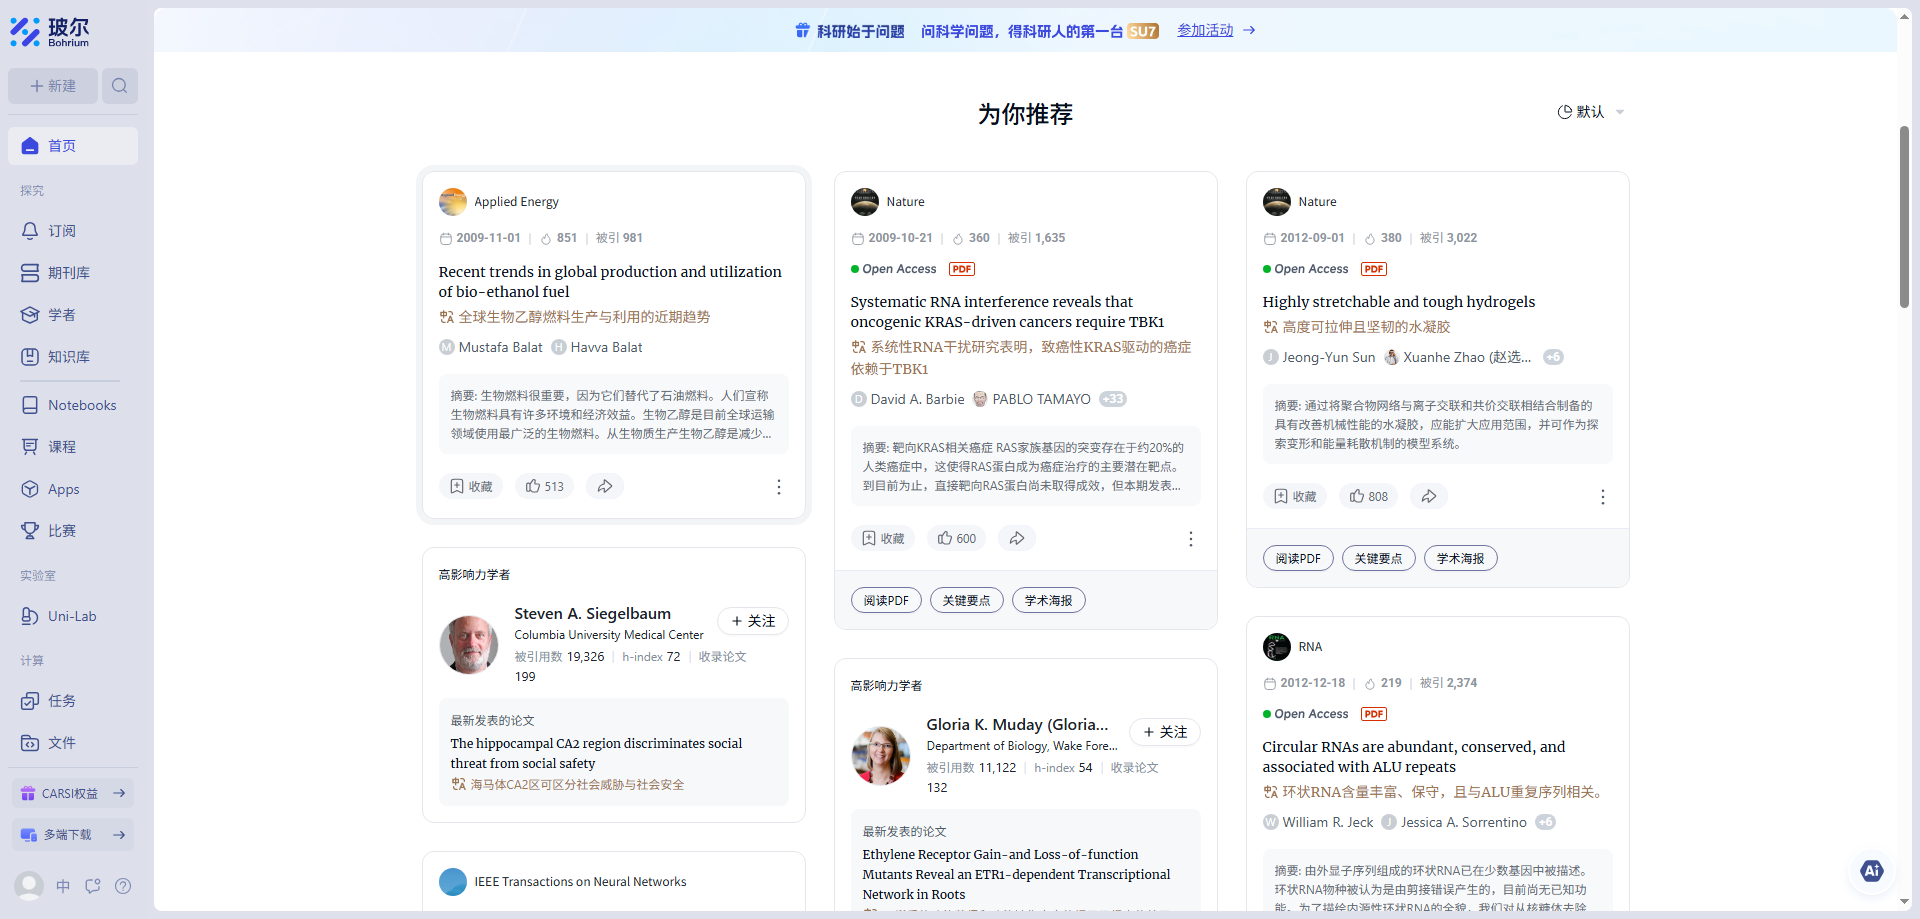Screen dimensions: 1920x919
Task: Switch language using the 中 icon
Action: (63, 886)
